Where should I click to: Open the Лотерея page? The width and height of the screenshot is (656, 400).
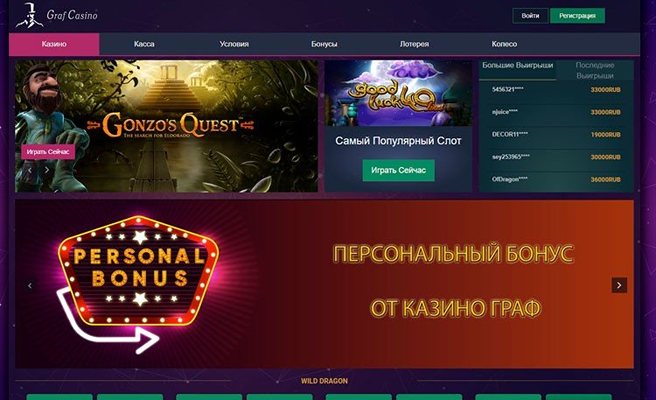coord(414,44)
